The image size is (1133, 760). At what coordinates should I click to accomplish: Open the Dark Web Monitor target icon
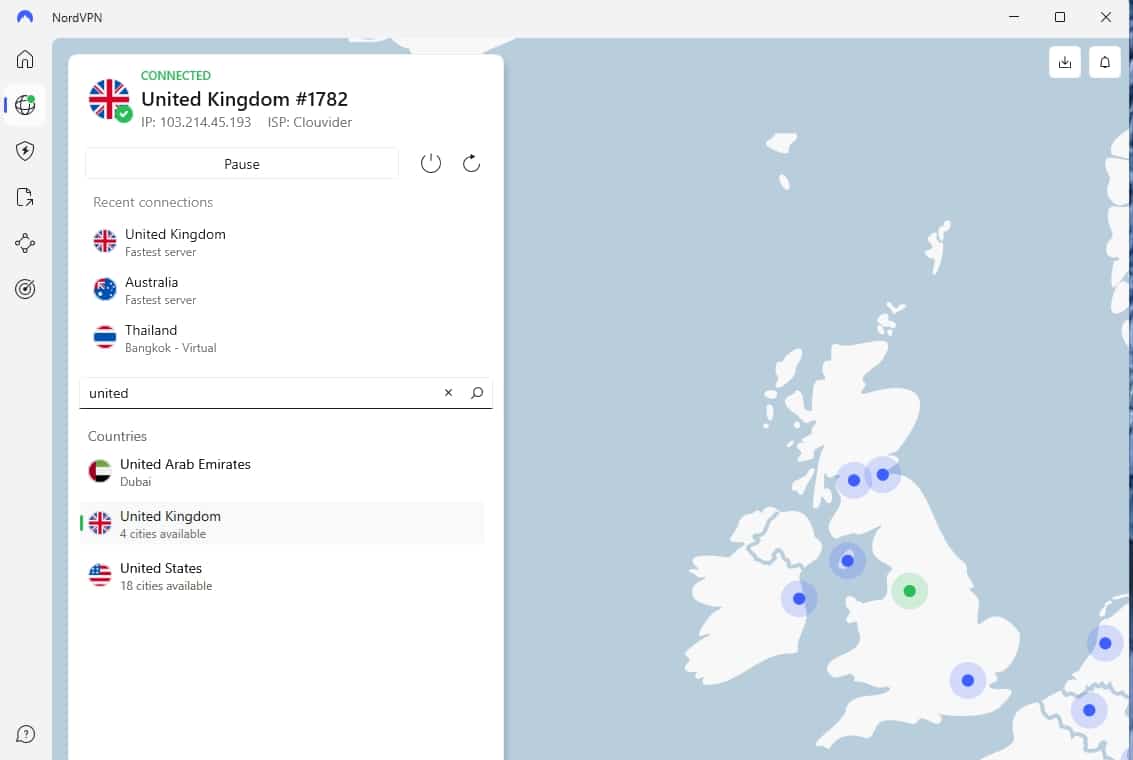click(x=25, y=289)
